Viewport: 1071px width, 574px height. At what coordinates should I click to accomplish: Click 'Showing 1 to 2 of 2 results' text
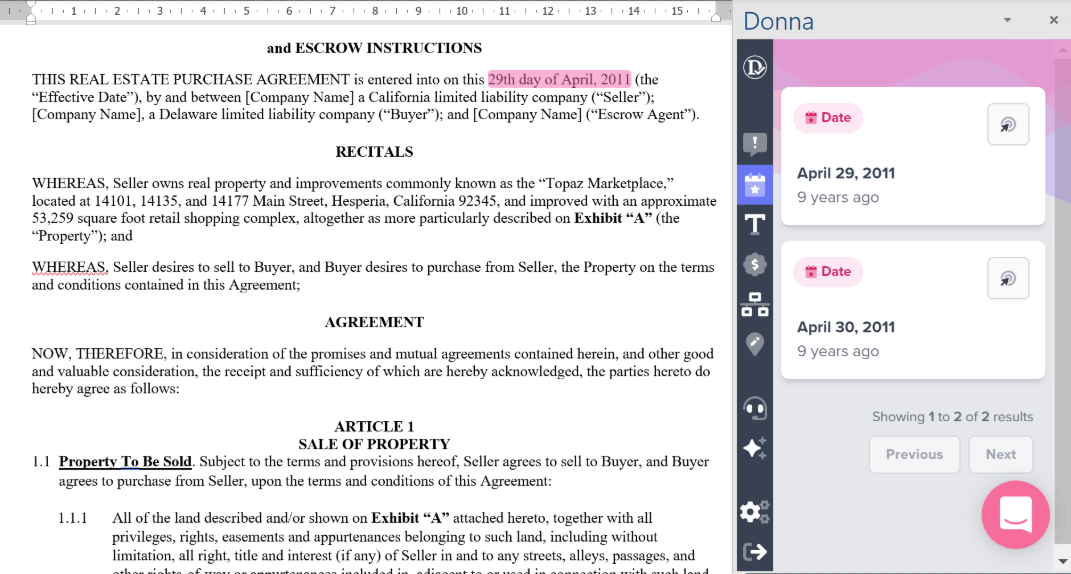click(952, 417)
